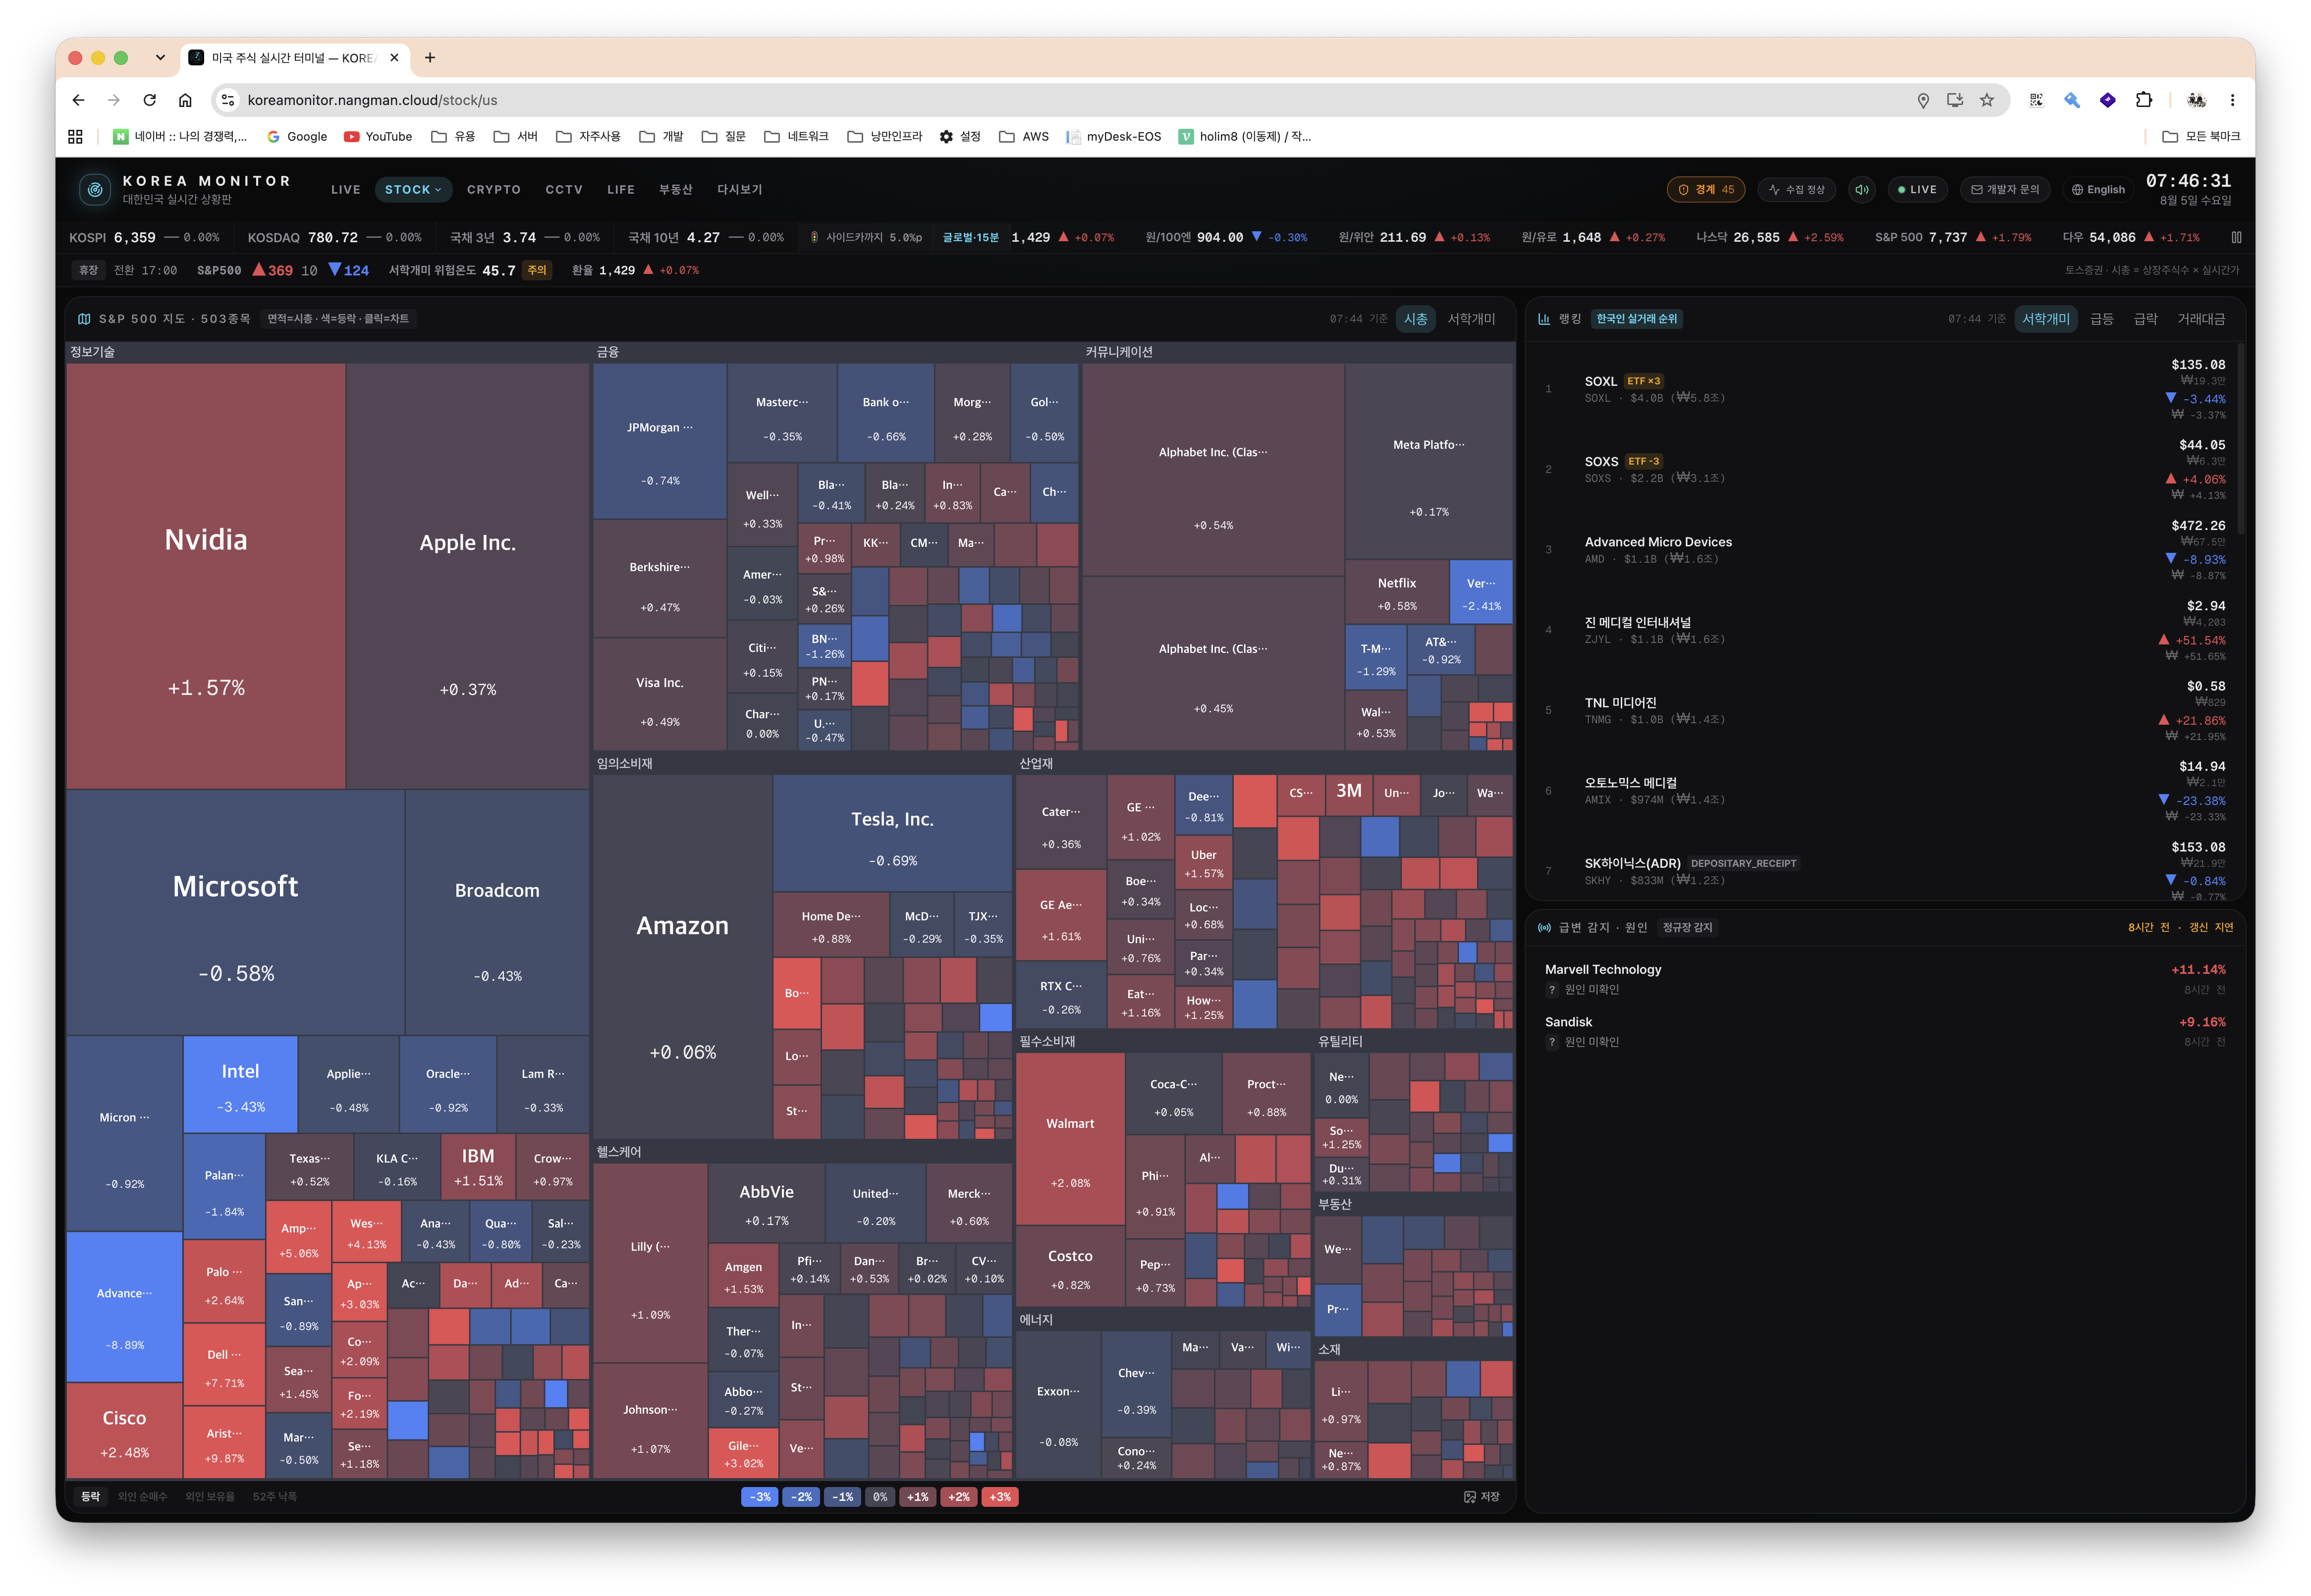Select 급락 ranking filter
Screen dimensions: 2311x1596
(2146, 319)
